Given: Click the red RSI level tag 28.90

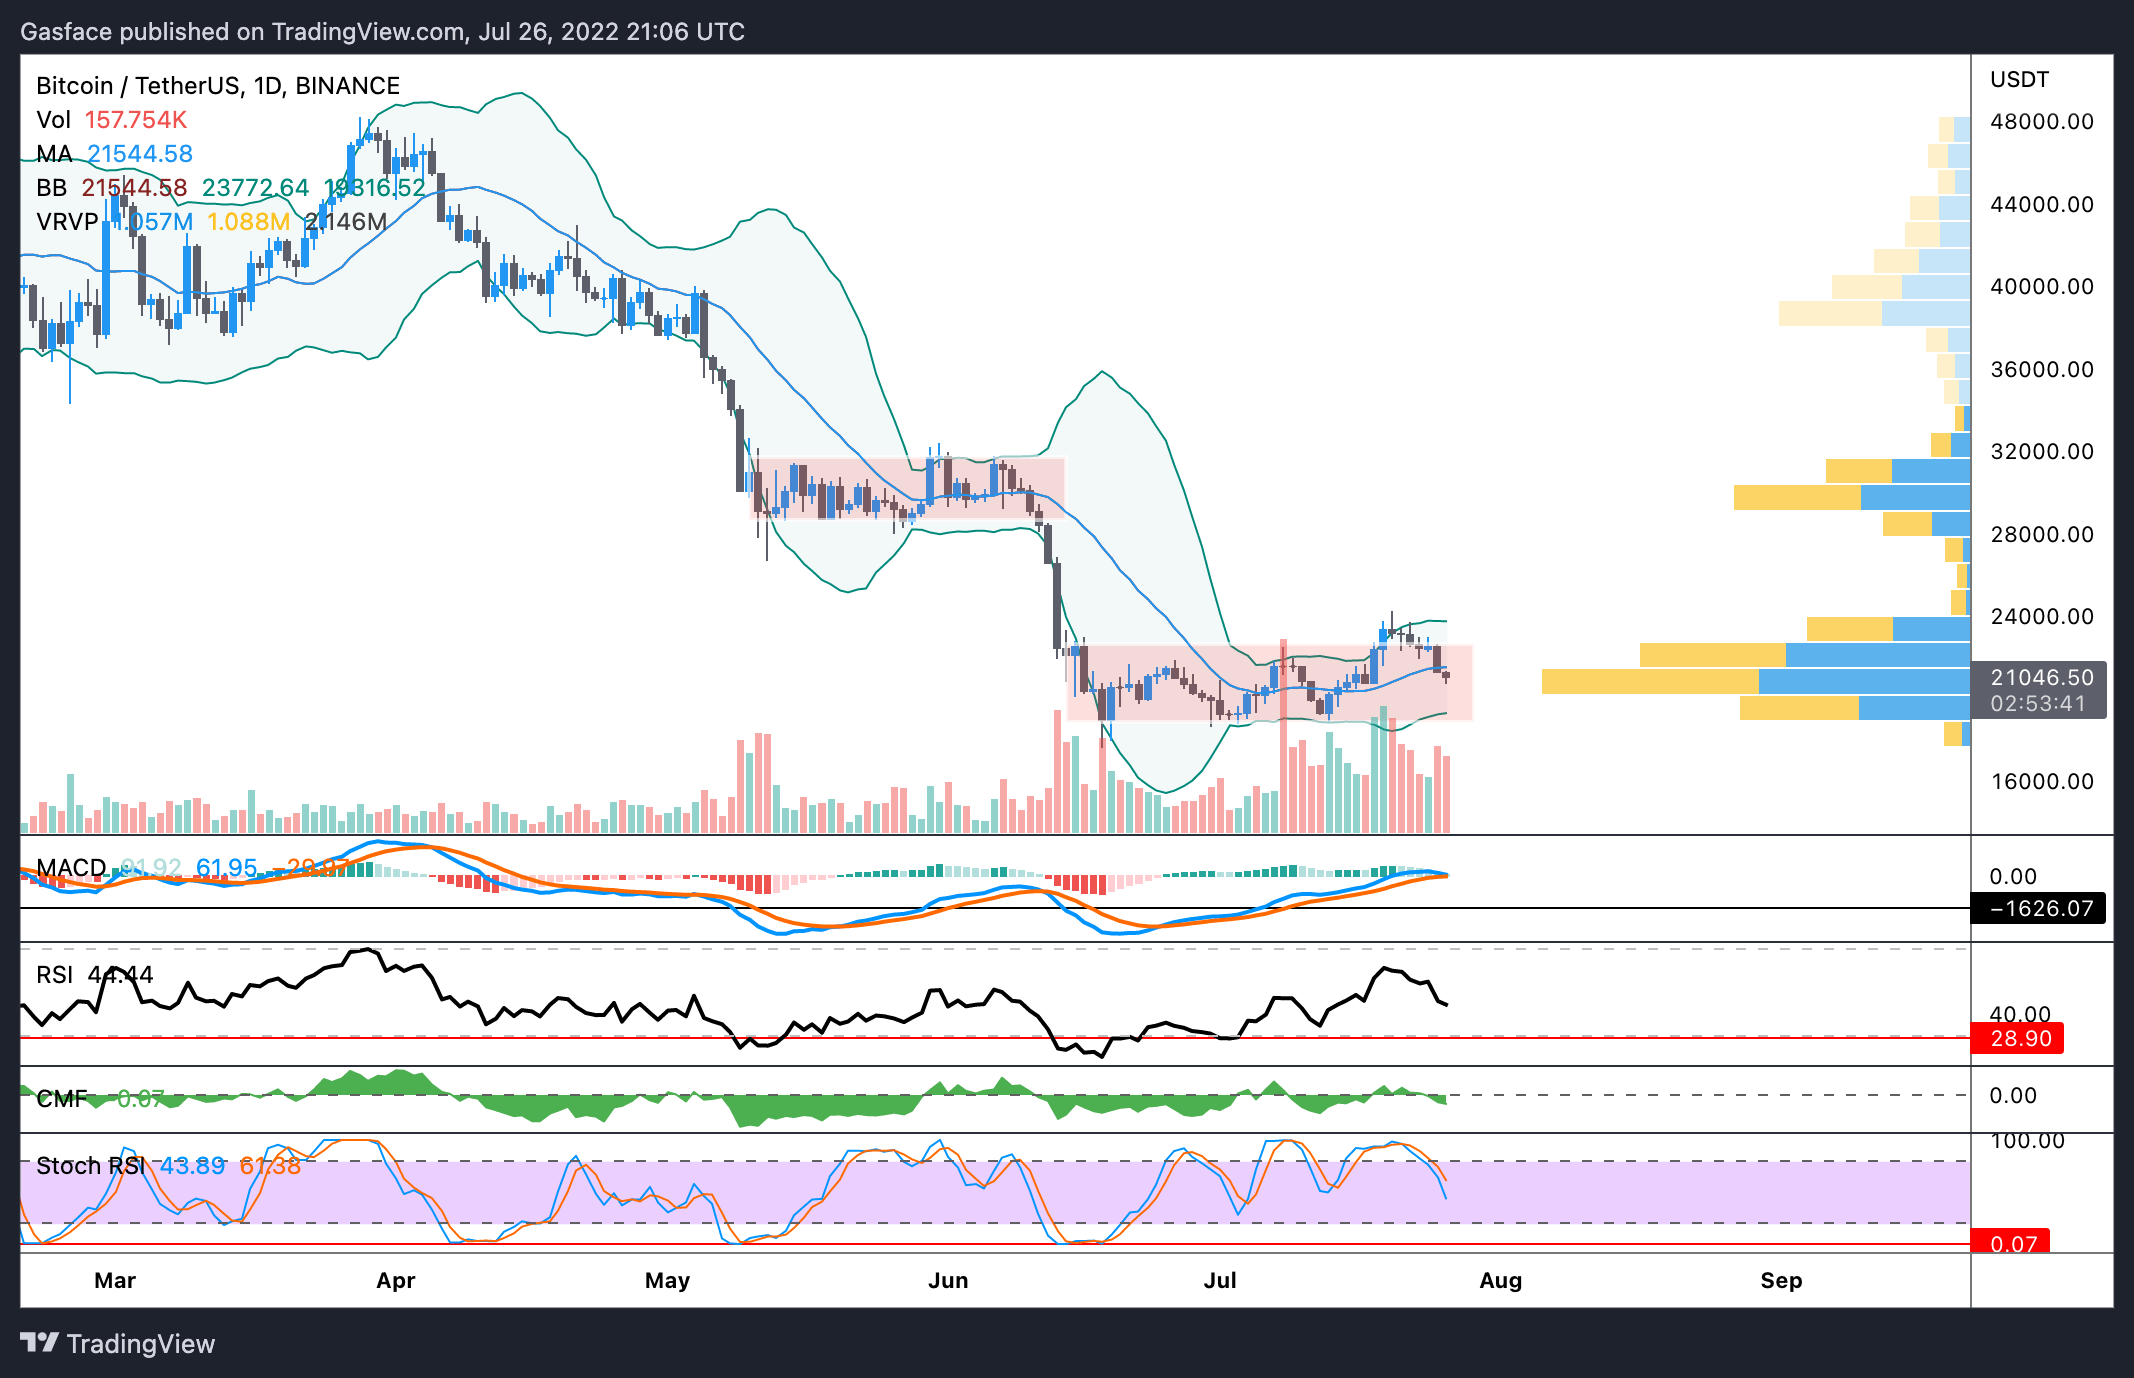Looking at the screenshot, I should click(2019, 1038).
